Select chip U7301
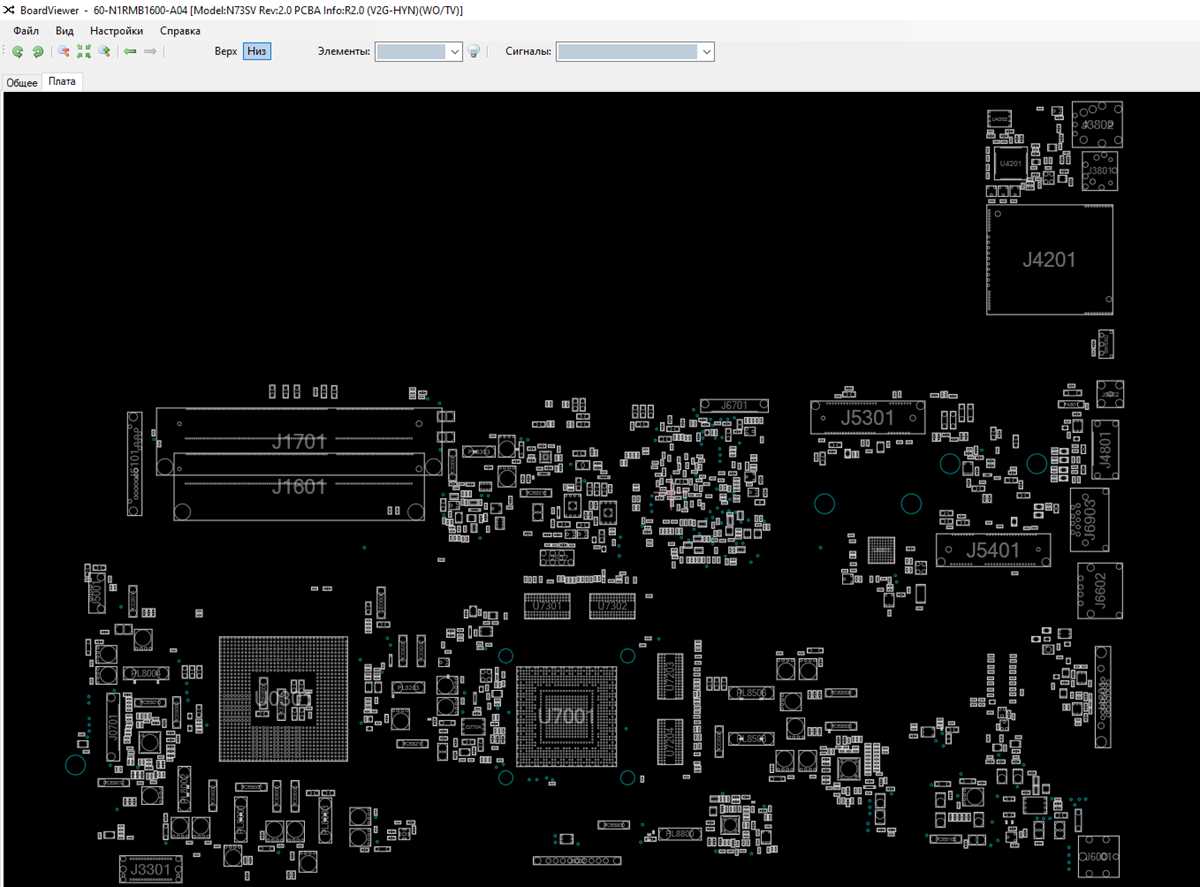 coord(547,606)
